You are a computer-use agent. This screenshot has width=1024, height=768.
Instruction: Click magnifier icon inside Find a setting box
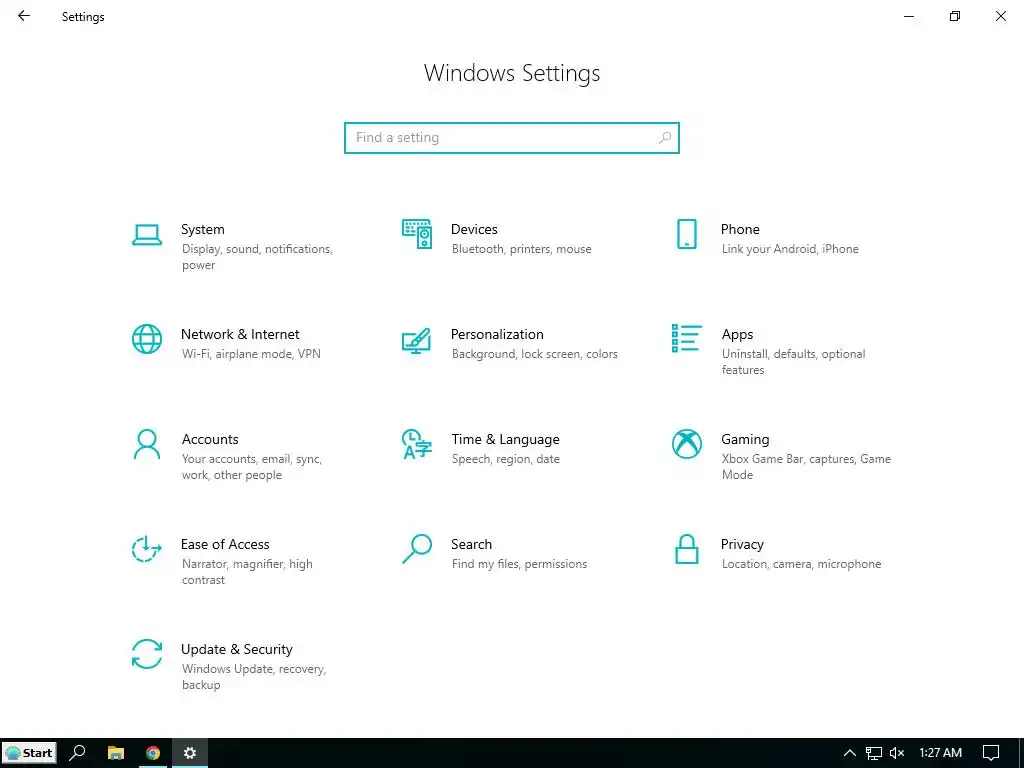coord(665,138)
